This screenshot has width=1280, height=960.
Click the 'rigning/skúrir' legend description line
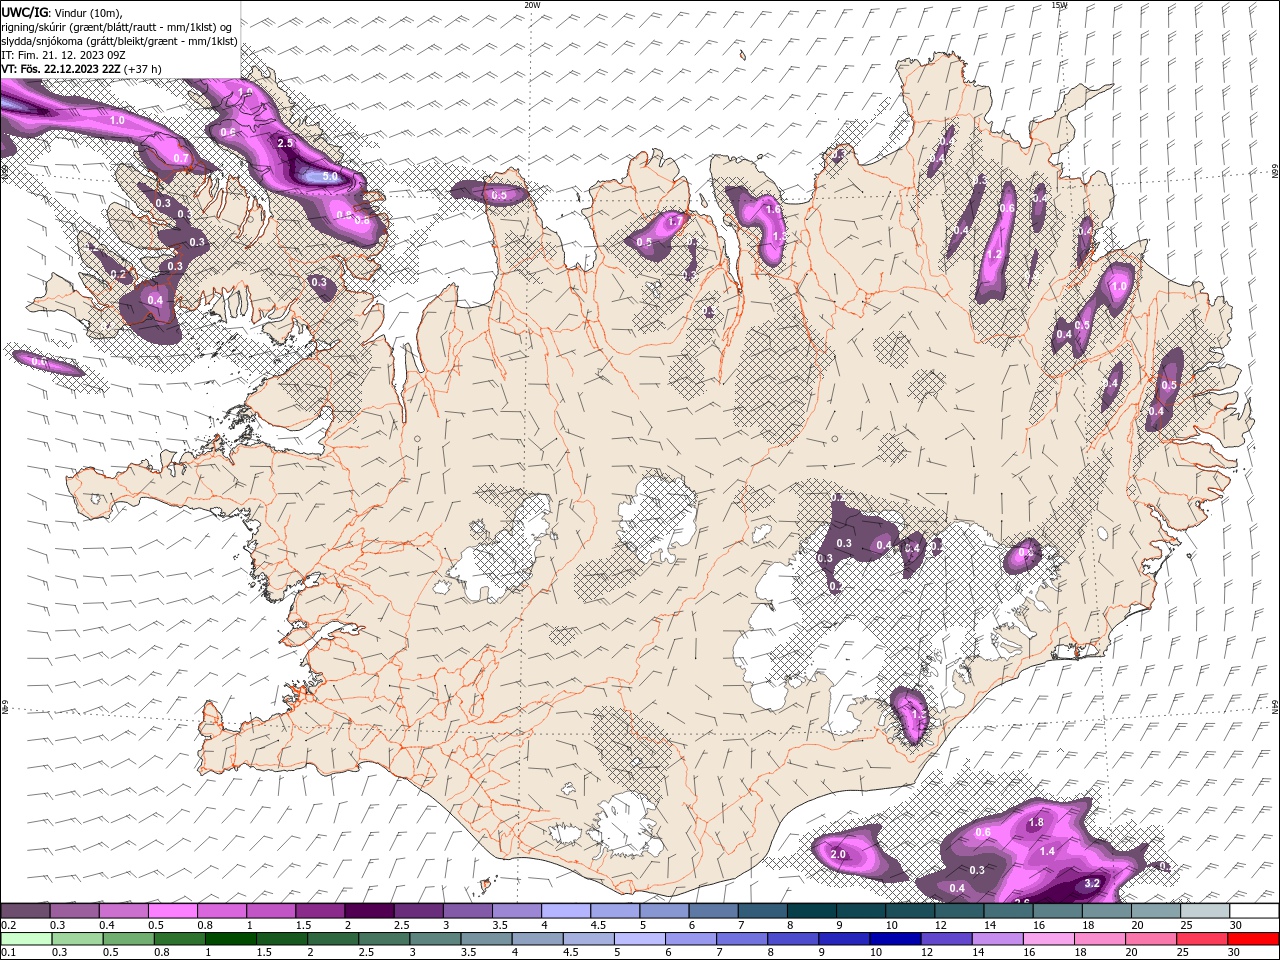tap(117, 27)
